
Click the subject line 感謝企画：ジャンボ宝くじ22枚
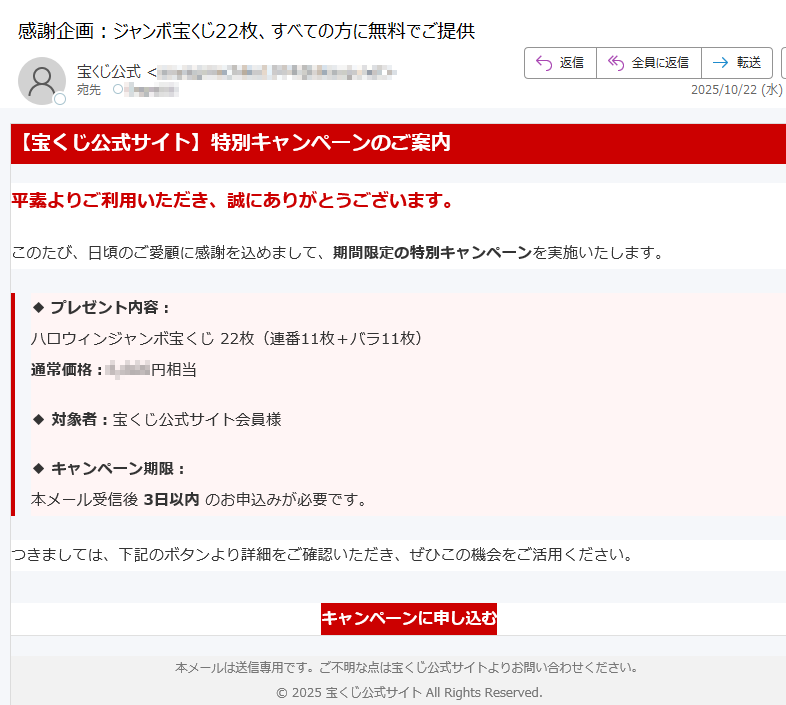click(x=246, y=31)
